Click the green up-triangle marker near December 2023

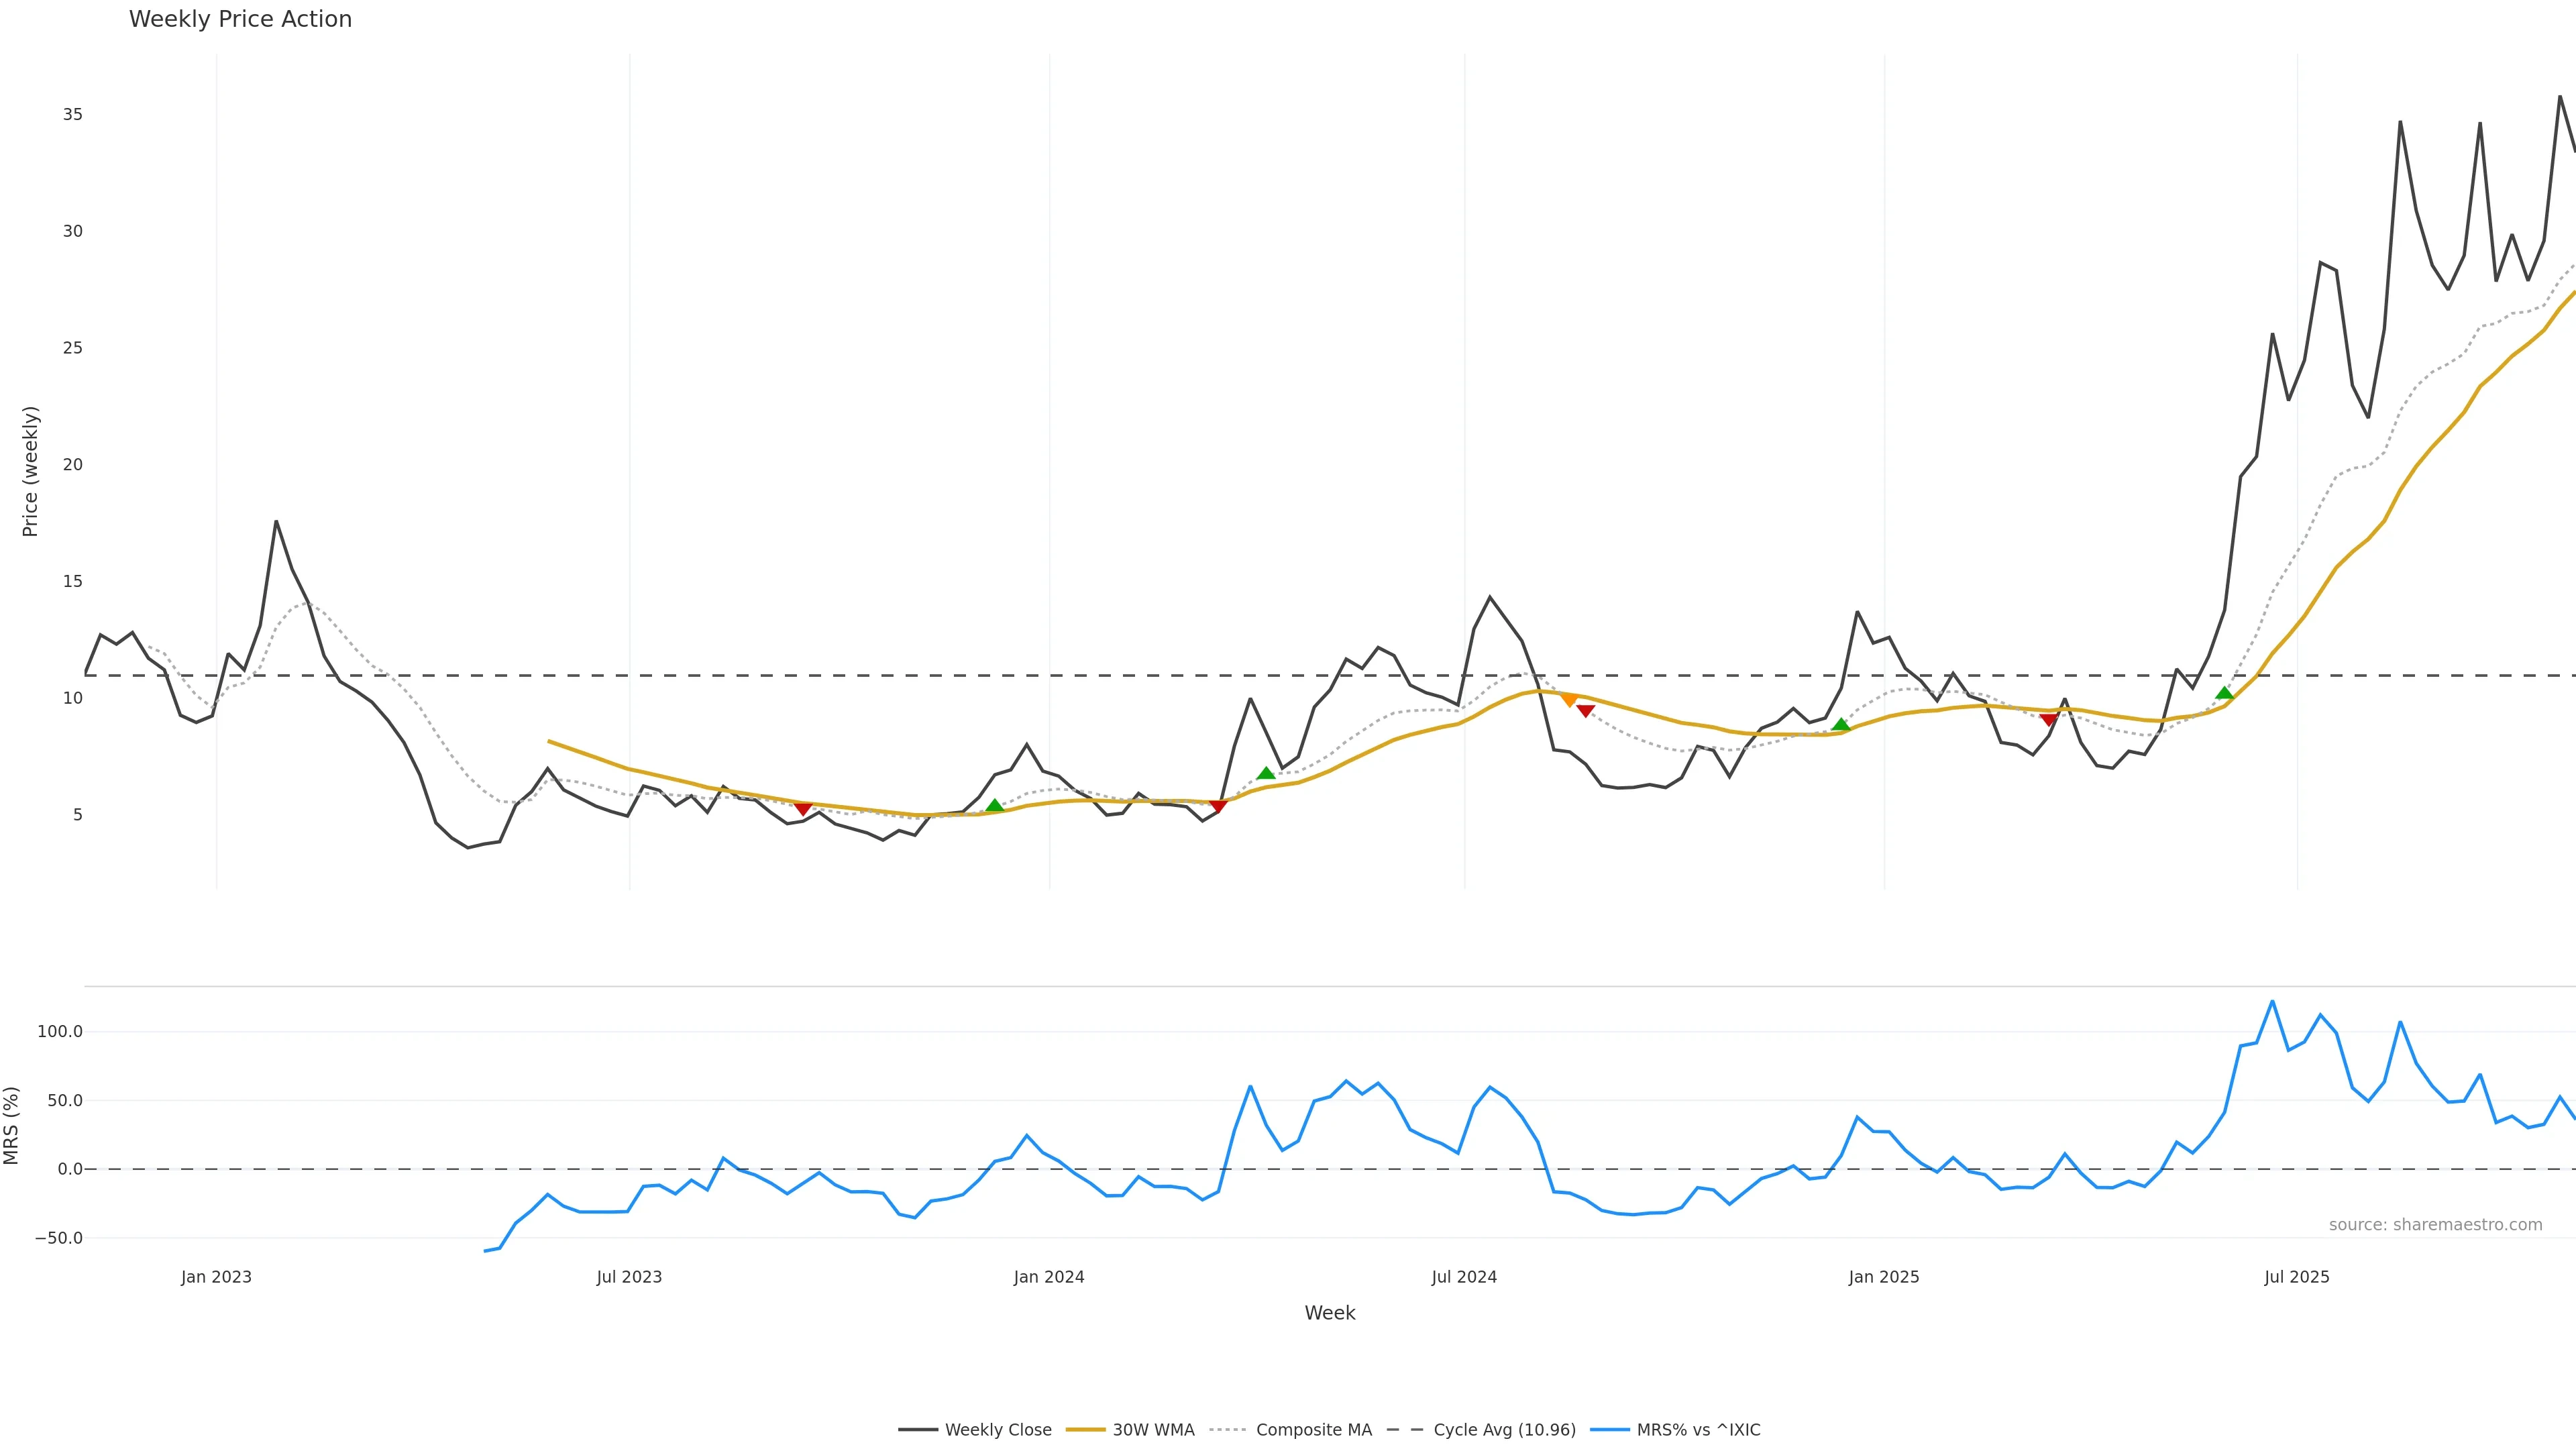pos(994,805)
